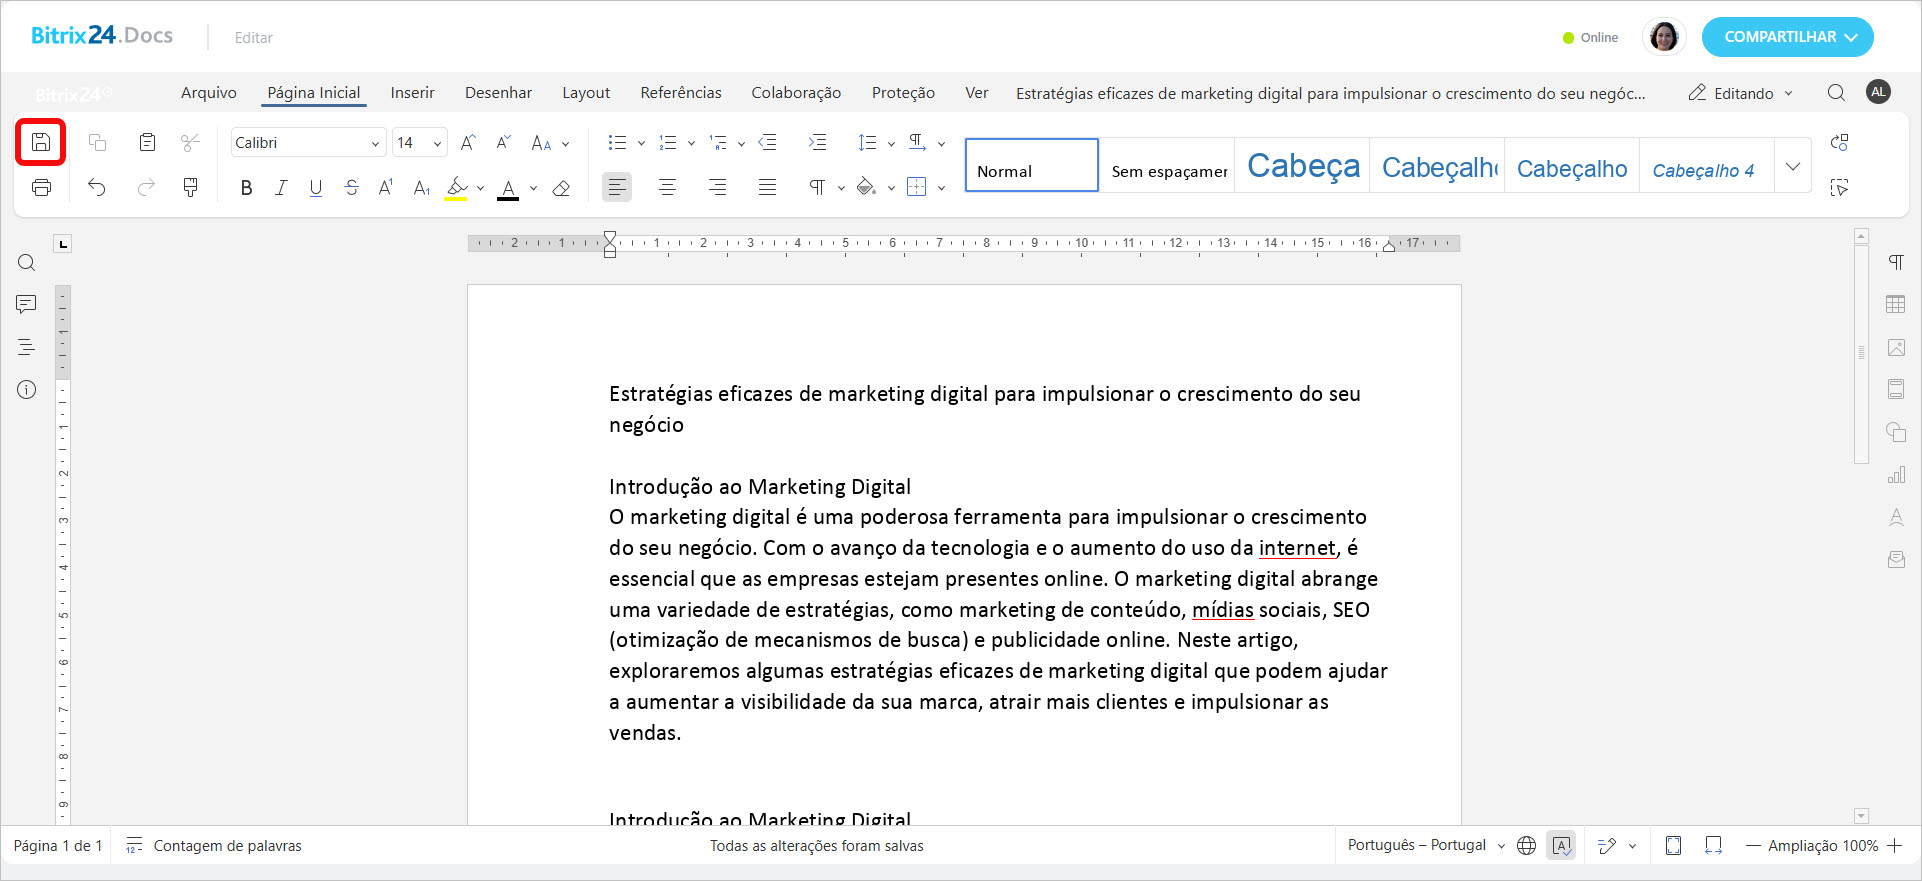Click the Undo arrow icon
The width and height of the screenshot is (1922, 881).
[96, 187]
